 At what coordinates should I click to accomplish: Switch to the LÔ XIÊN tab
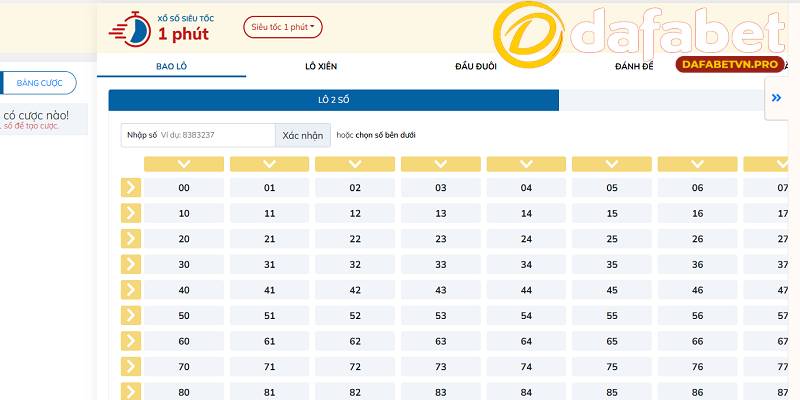(320, 66)
